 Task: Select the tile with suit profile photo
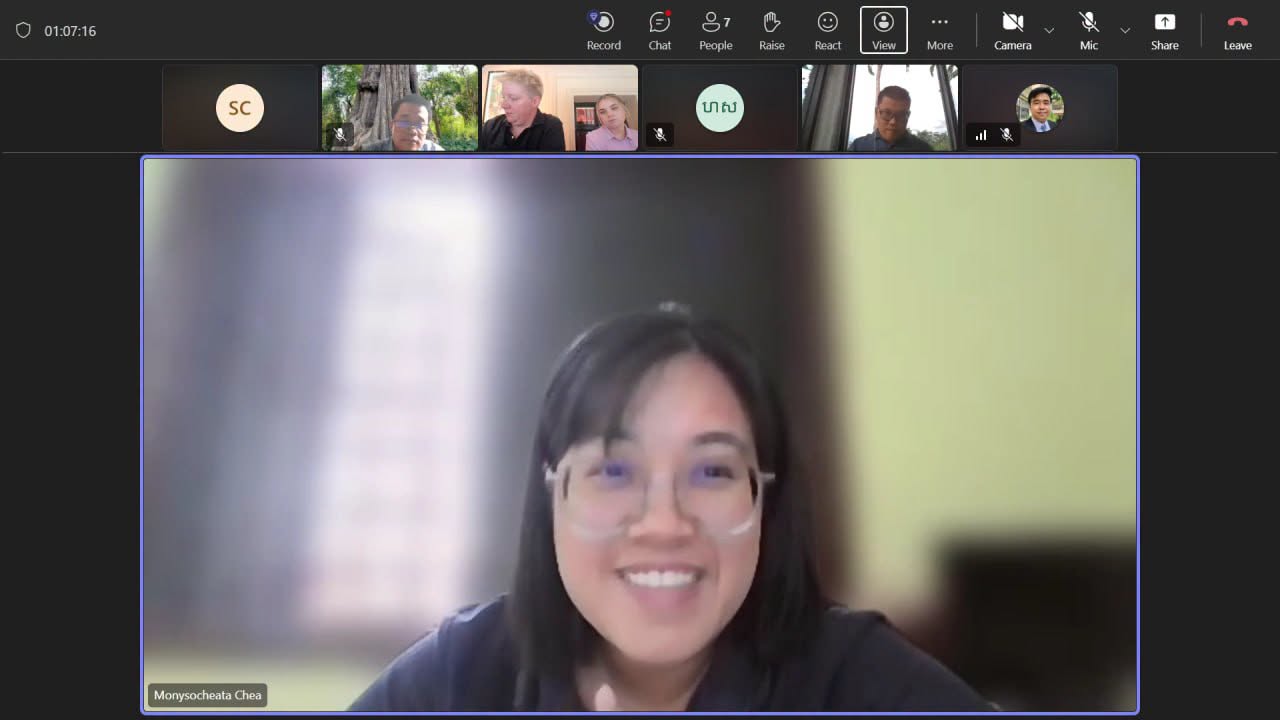[x=1040, y=108]
